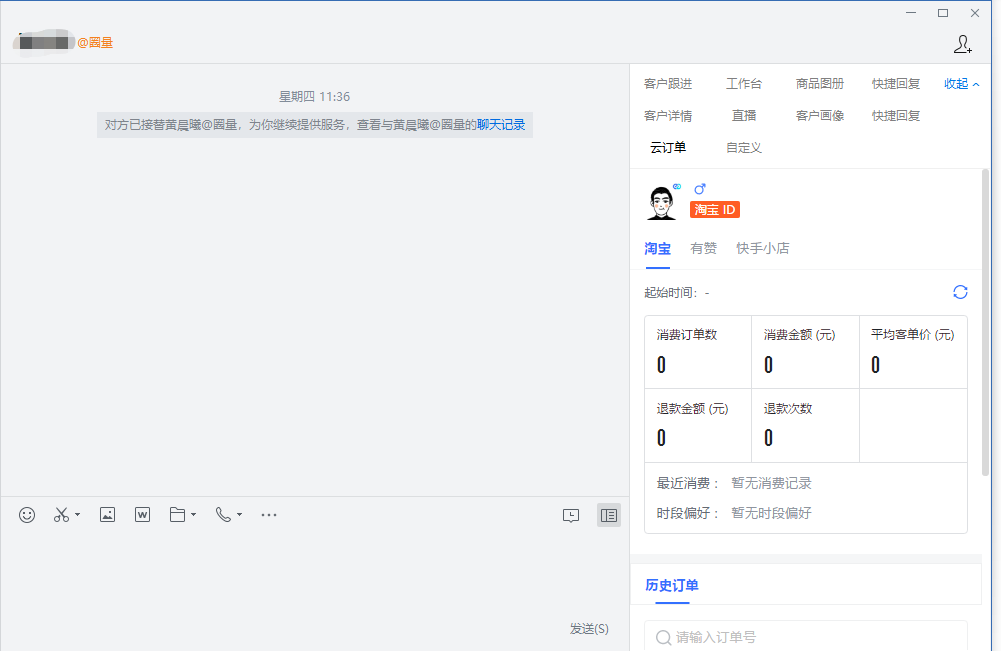
Task: Open the three-dots more options menu
Action: 268,515
